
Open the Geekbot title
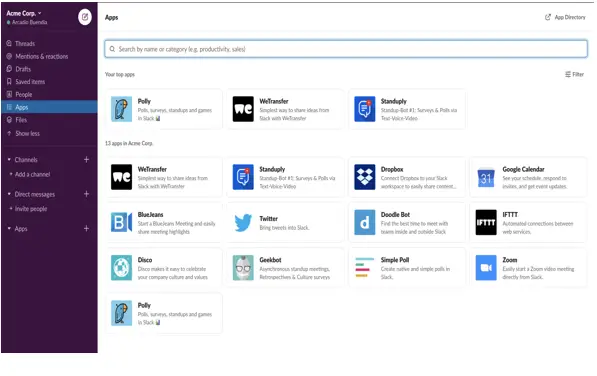(270, 260)
